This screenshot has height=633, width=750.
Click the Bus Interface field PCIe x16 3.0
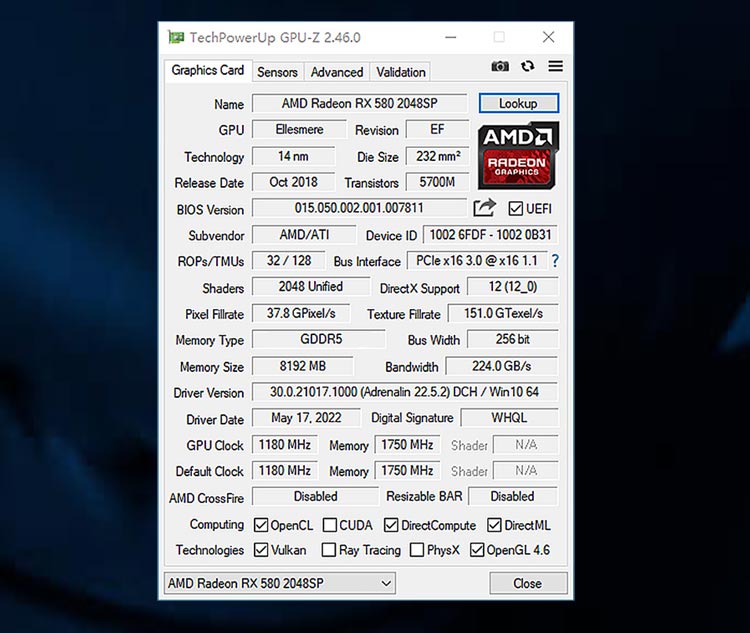click(x=477, y=261)
